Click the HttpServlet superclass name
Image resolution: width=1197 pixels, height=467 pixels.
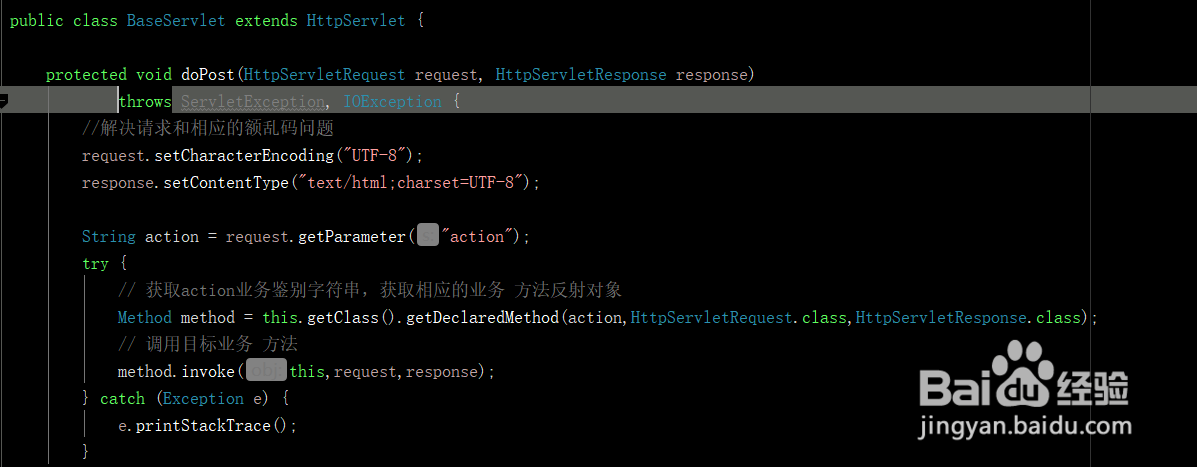(x=356, y=21)
